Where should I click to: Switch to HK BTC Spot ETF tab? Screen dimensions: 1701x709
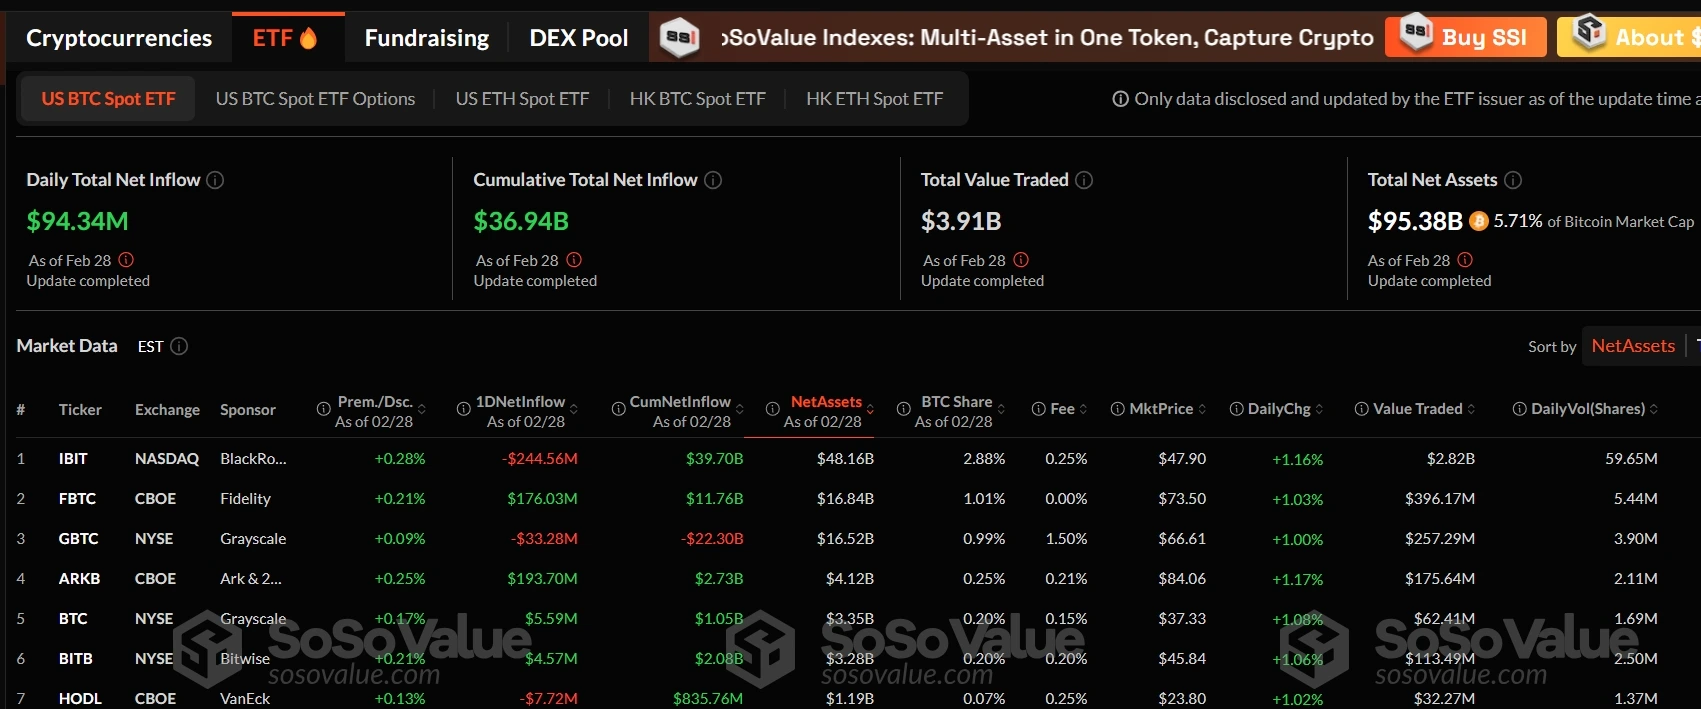(x=698, y=99)
